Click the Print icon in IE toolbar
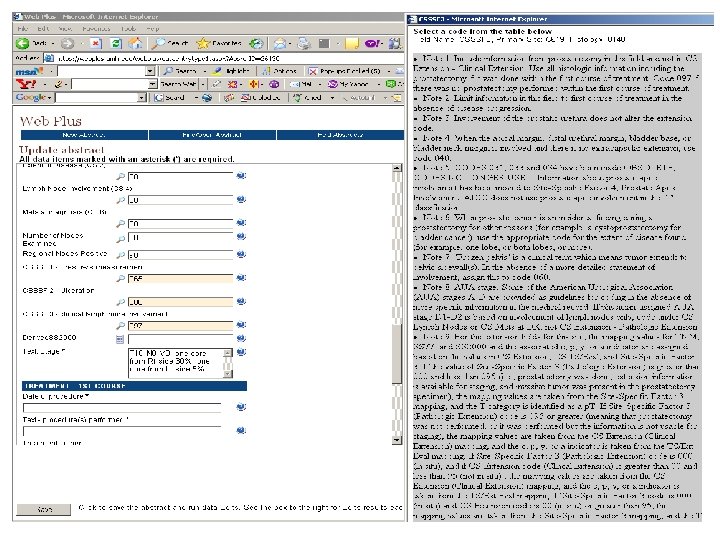Image resolution: width=720 pixels, height=540 pixels. click(x=304, y=43)
